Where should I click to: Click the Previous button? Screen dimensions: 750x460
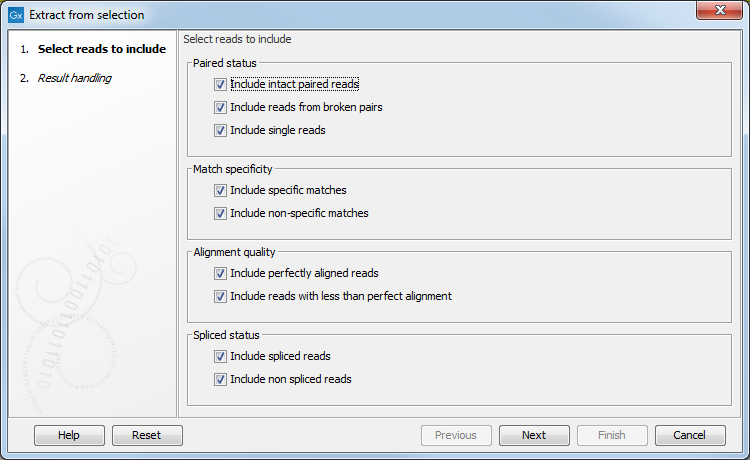click(456, 435)
